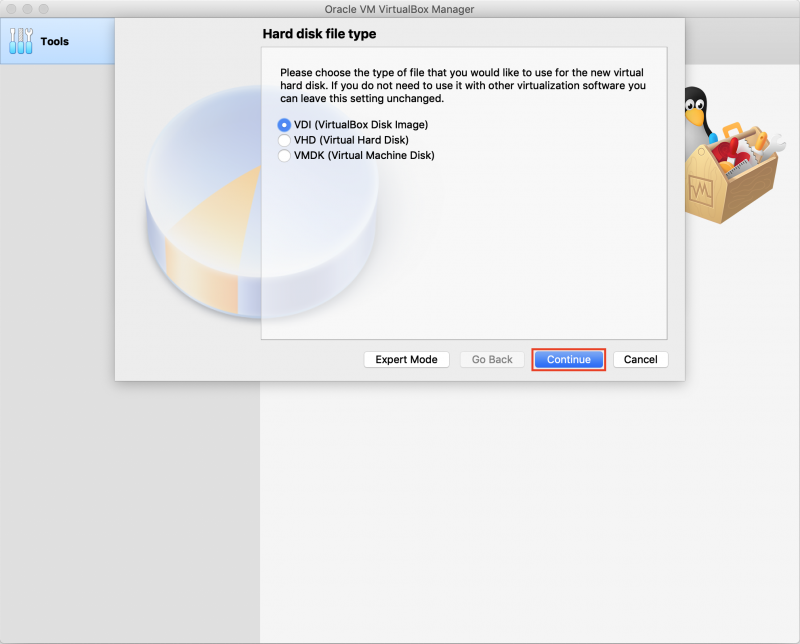Image resolution: width=800 pixels, height=644 pixels.
Task: Click the Oracle VM VirtualBox Manager title bar
Action: [399, 9]
